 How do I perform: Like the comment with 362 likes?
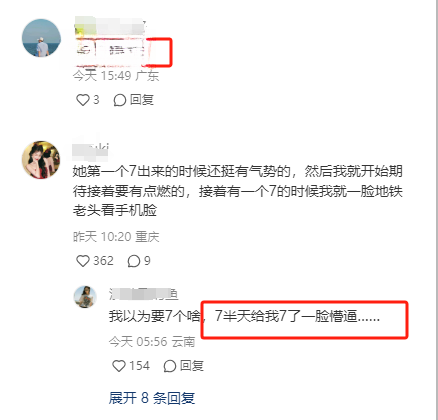coord(83,261)
